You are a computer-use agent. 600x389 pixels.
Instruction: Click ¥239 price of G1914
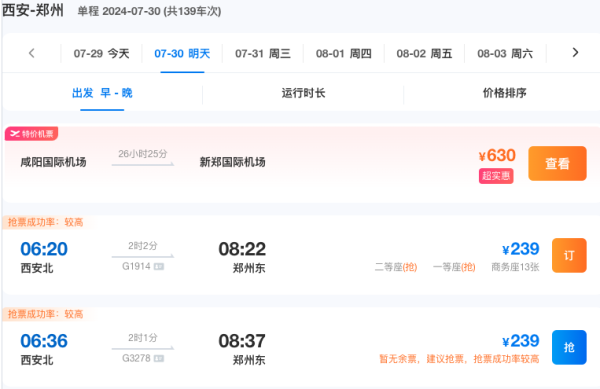pyautogui.click(x=521, y=249)
